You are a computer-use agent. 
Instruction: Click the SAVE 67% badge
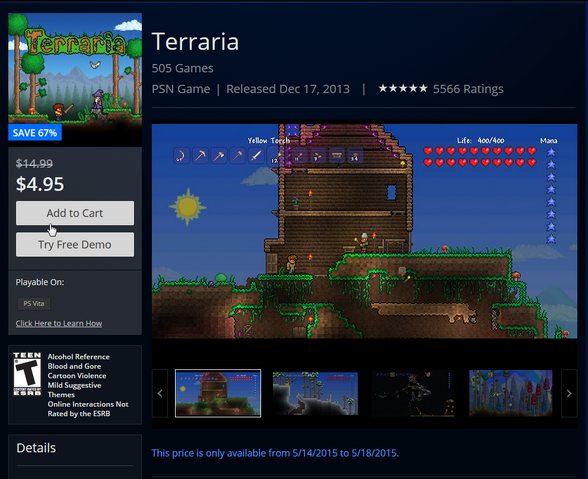coord(35,133)
